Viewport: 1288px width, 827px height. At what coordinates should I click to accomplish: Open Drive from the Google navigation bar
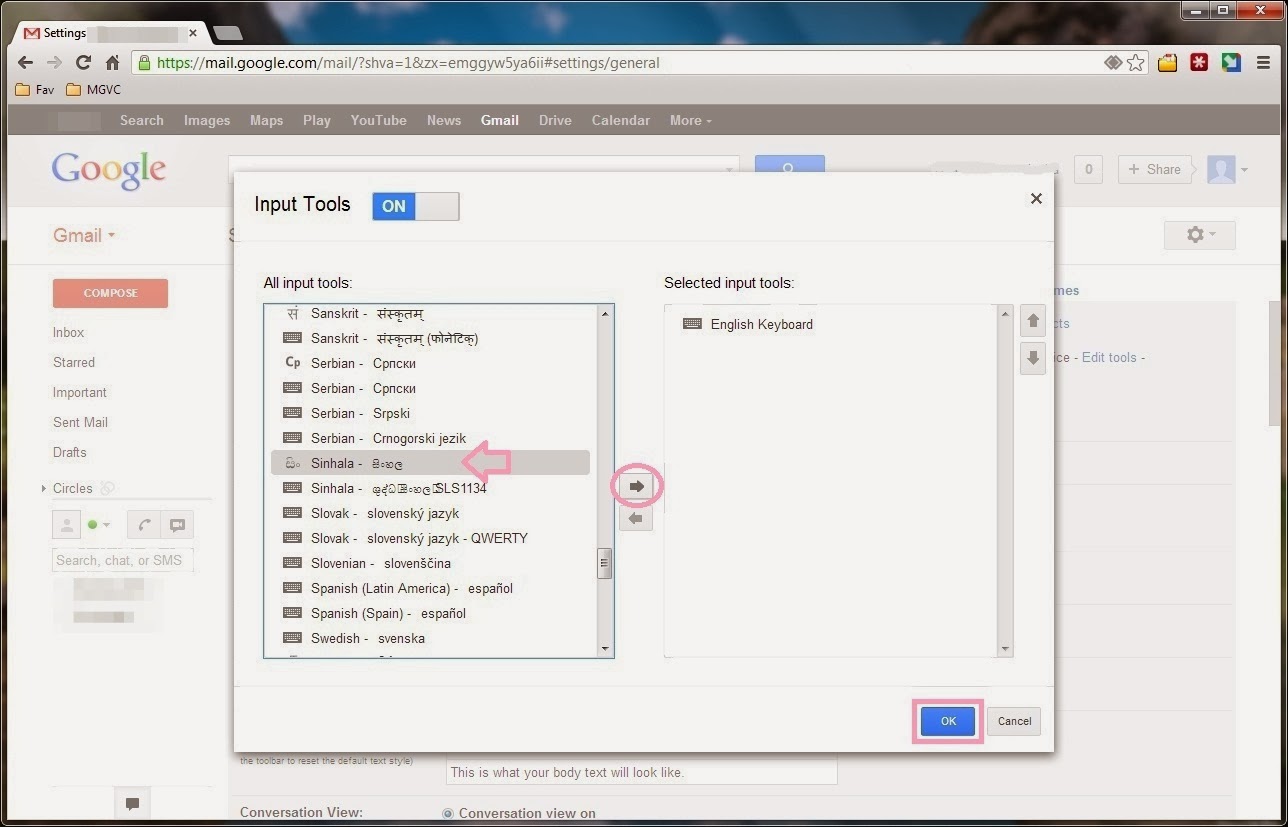coord(555,120)
